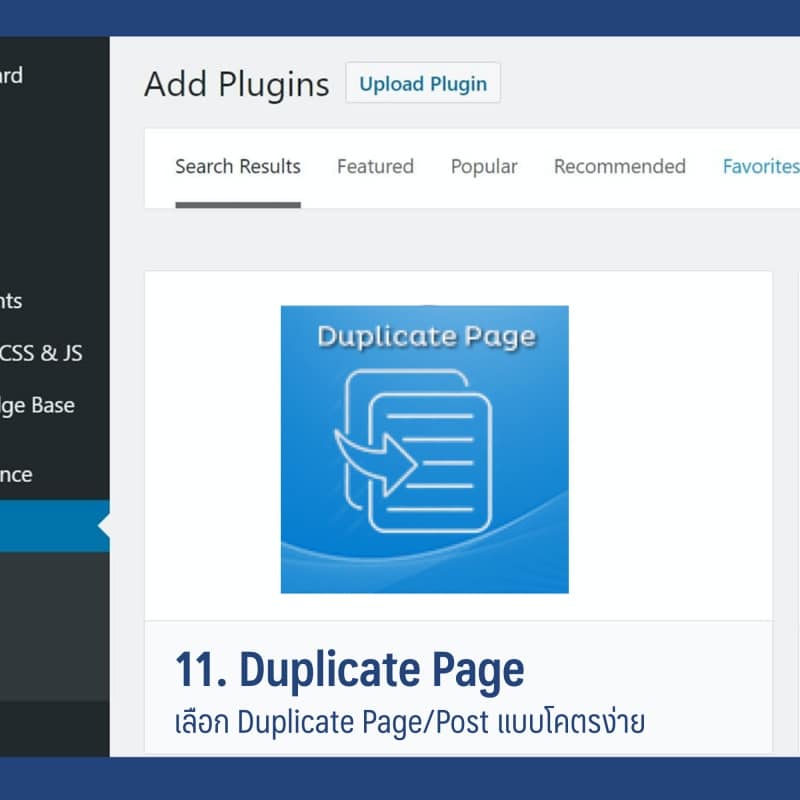Open the sidebar item ending in "nts"
Screen dimensions: 800x800
12,301
